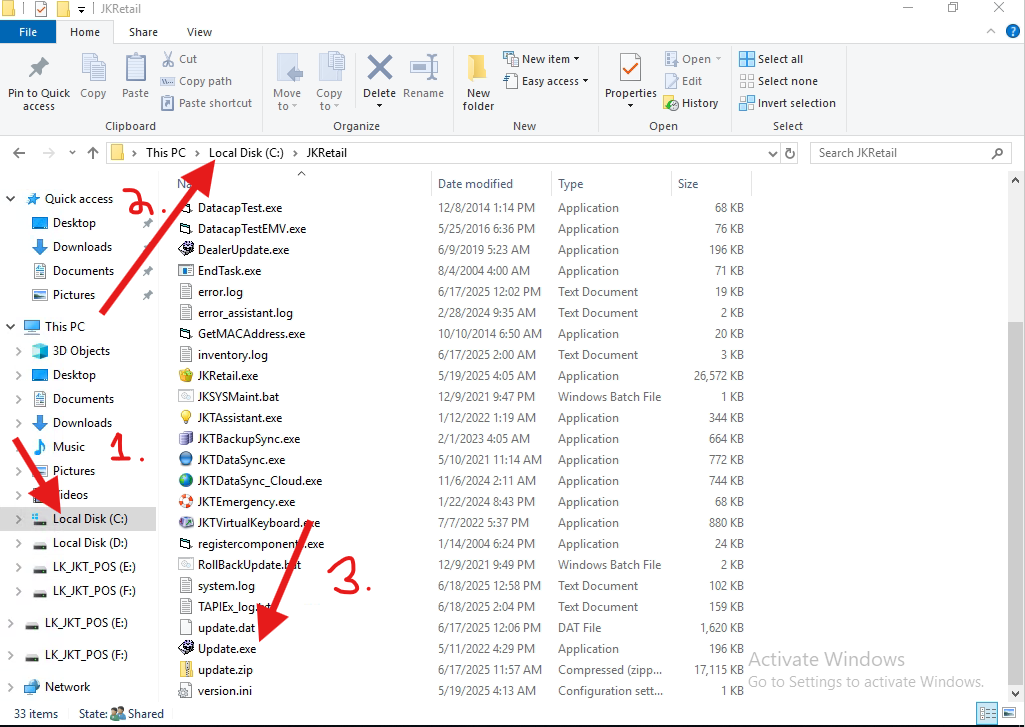Image resolution: width=1025 pixels, height=727 pixels.
Task: Switch to the Details view icon in the status bar
Action: click(987, 713)
